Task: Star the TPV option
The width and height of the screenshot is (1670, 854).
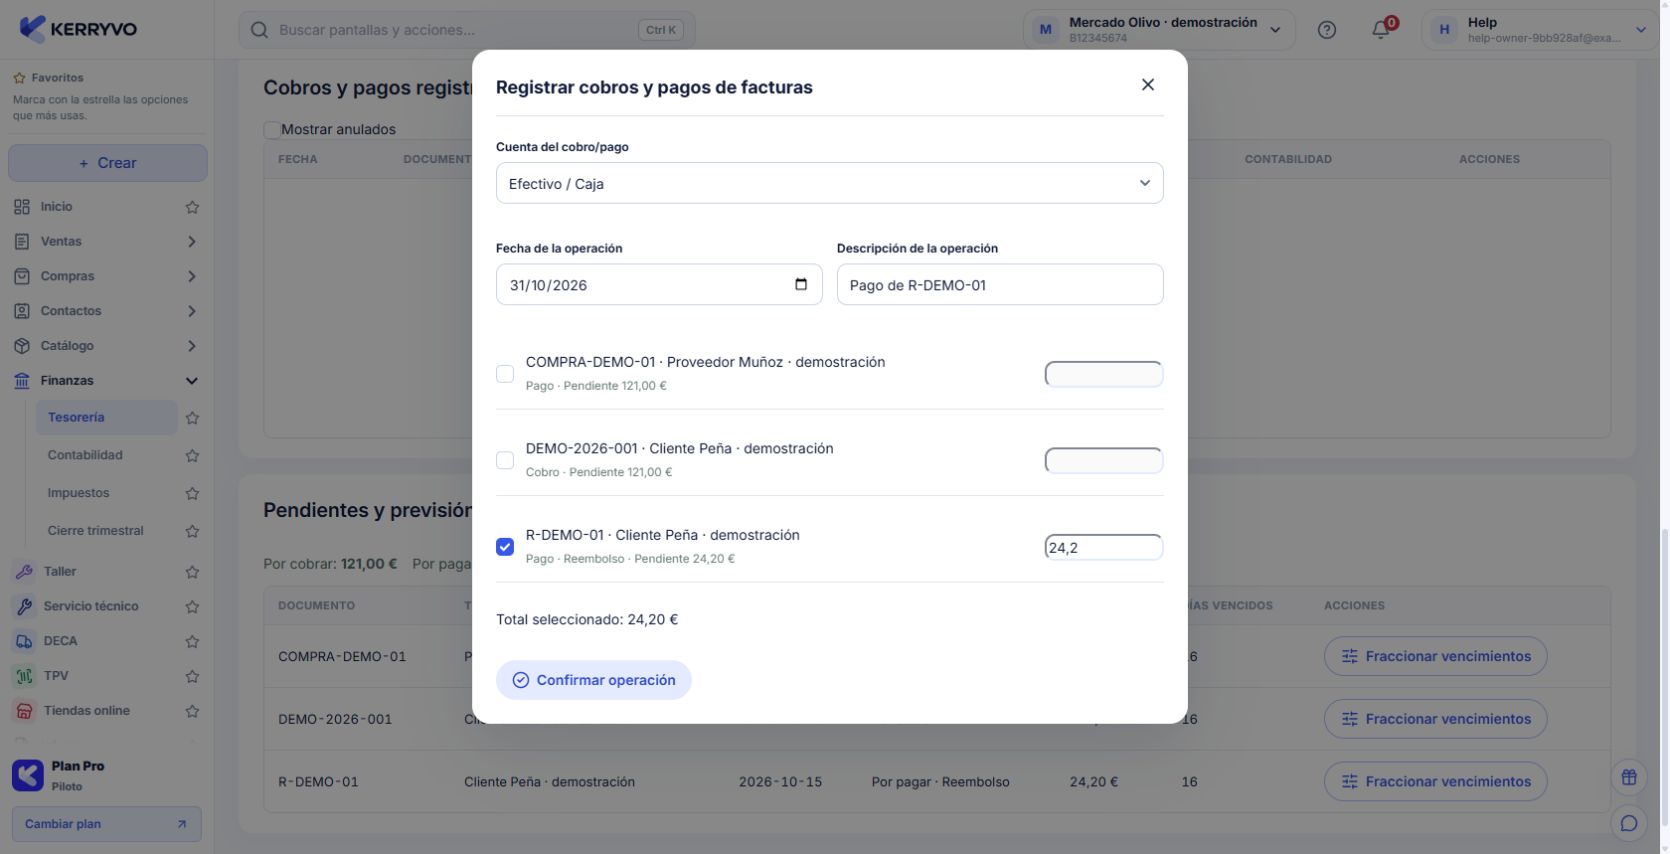Action: 192,677
